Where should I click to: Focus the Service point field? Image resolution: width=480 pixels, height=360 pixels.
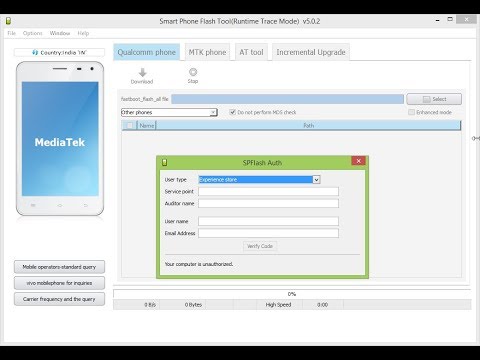click(x=268, y=191)
